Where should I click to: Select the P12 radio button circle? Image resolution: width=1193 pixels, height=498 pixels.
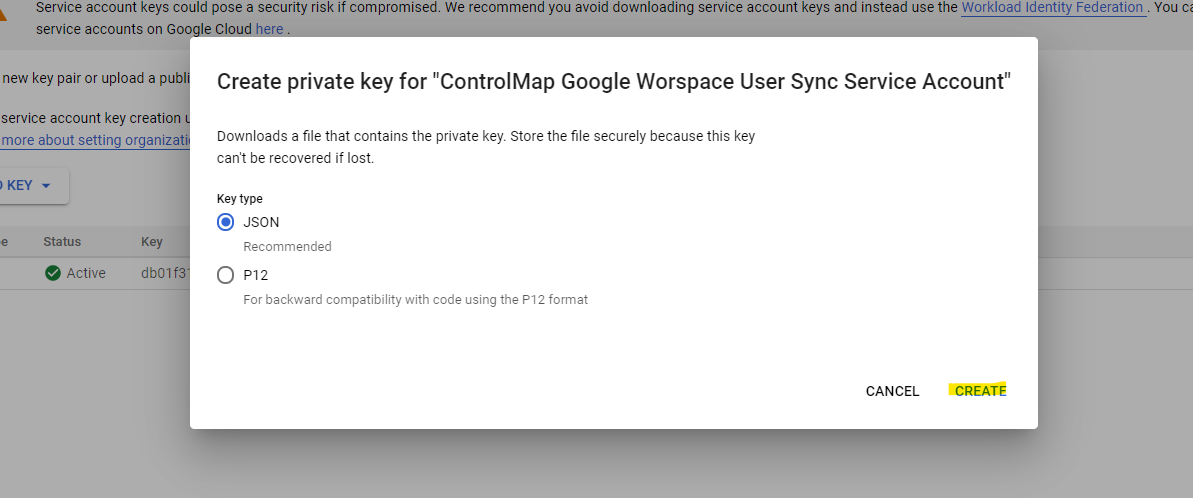pos(226,275)
